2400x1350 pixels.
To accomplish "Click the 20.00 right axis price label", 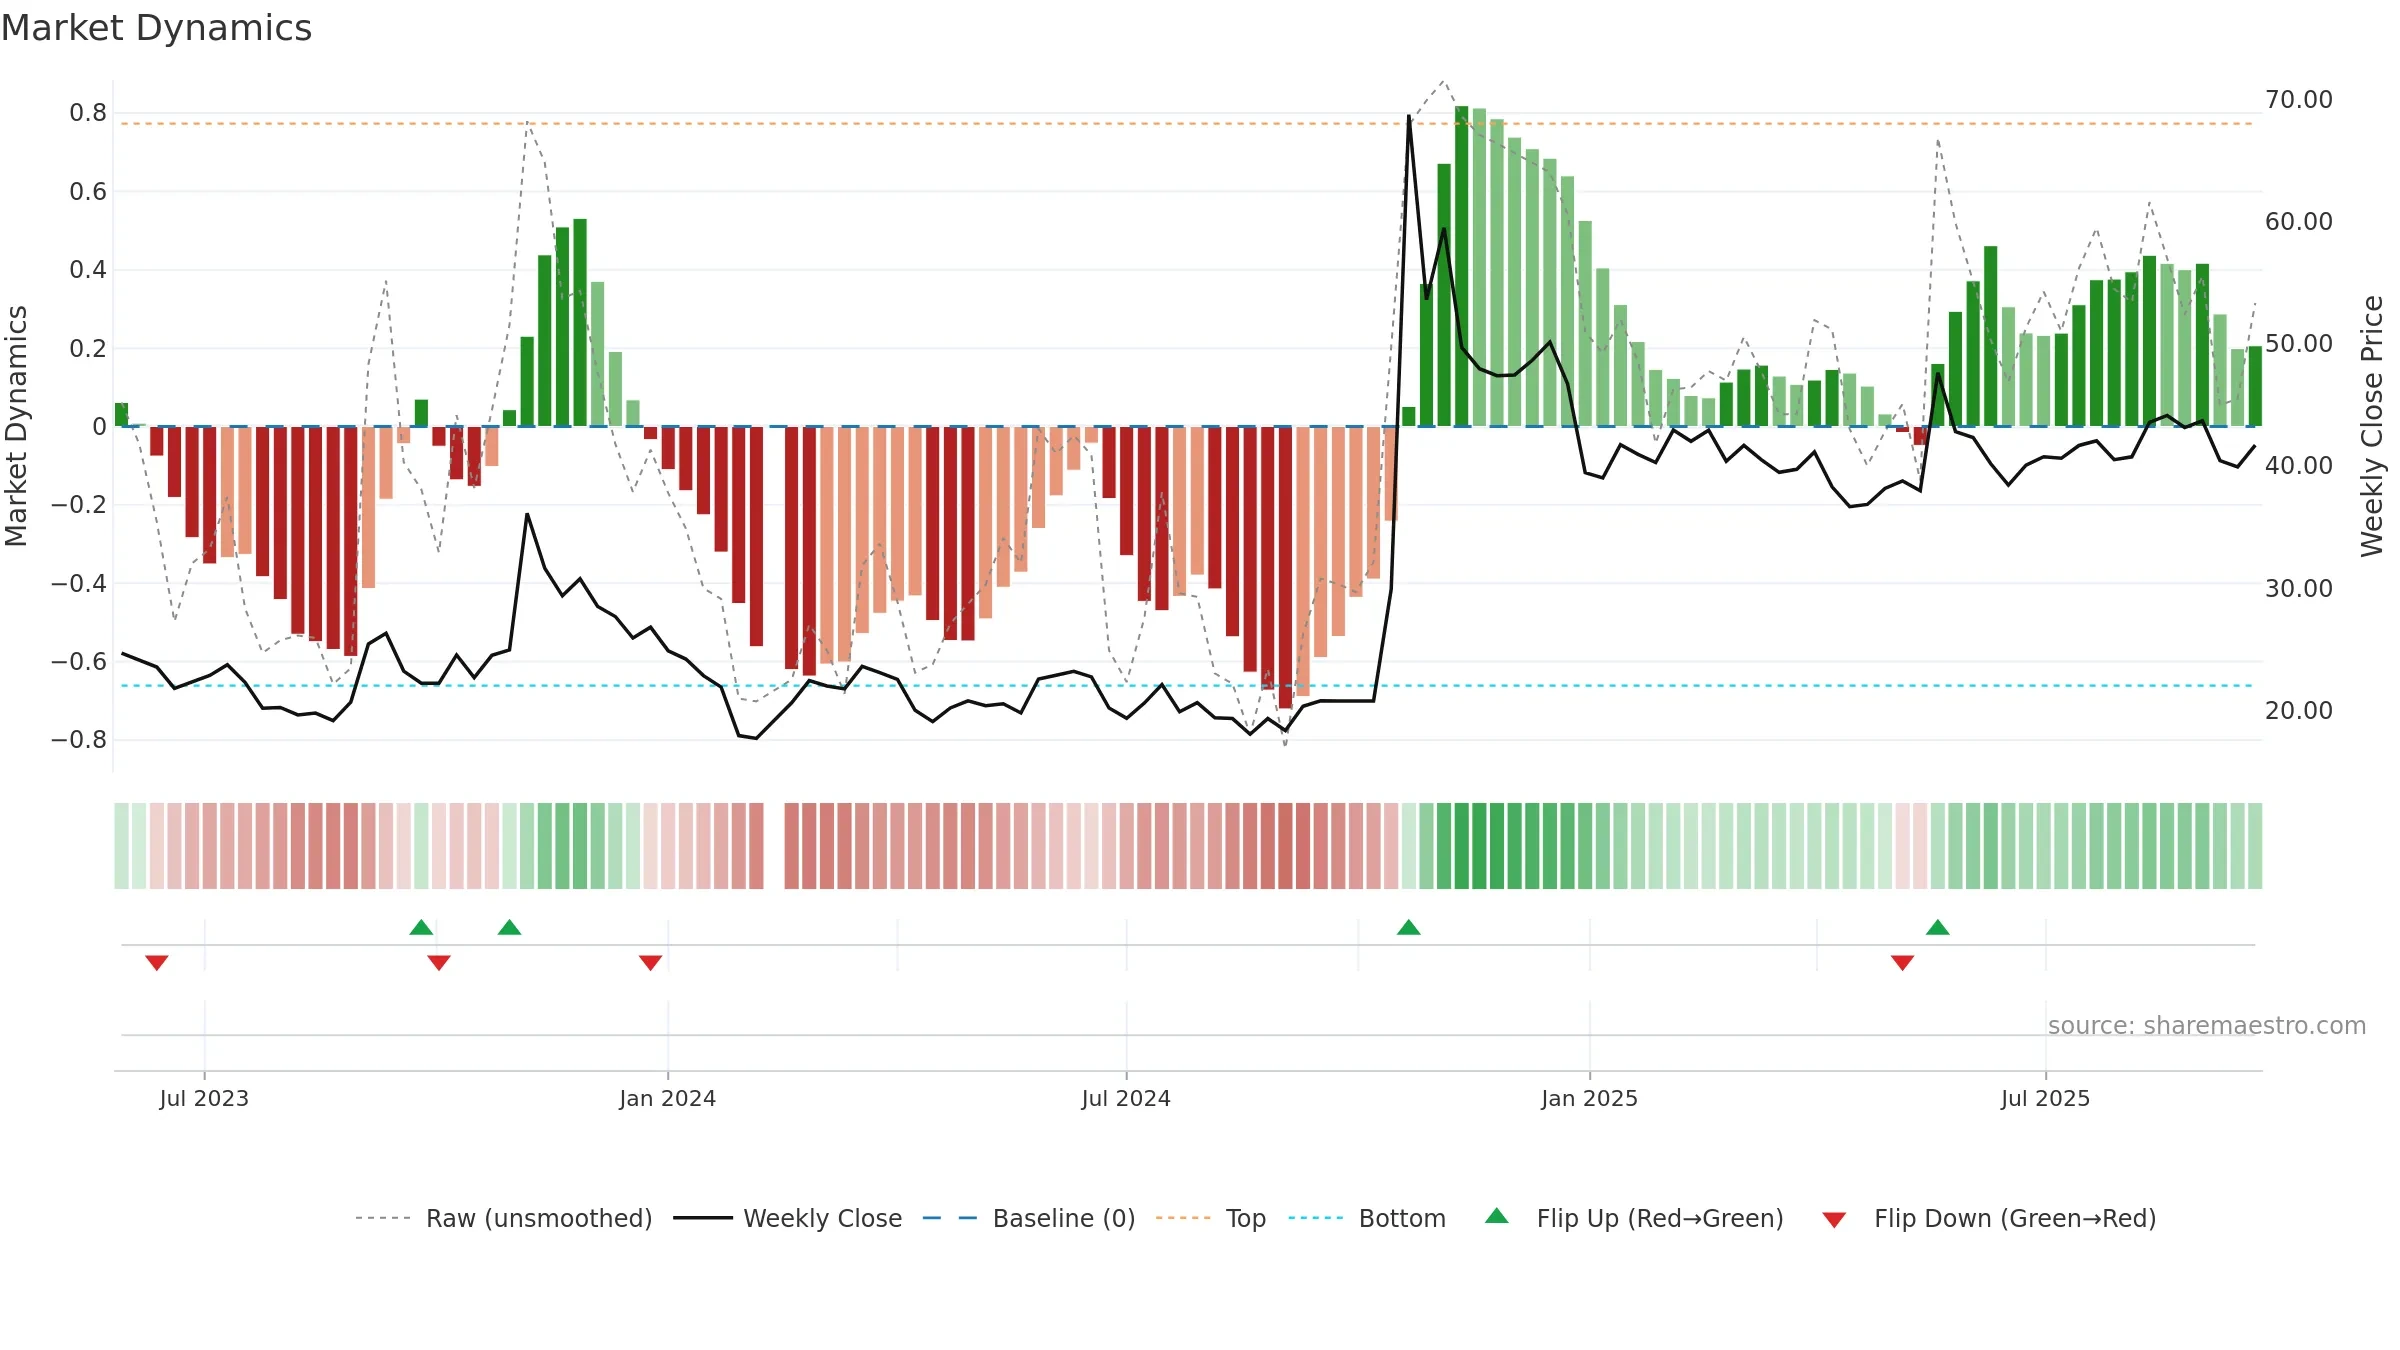I will [x=2299, y=711].
